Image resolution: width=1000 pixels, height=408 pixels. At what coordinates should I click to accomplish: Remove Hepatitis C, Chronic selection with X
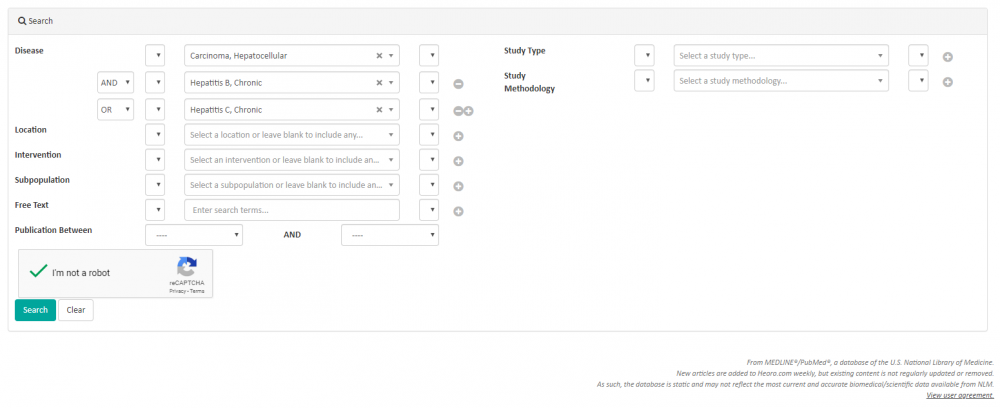tap(379, 110)
